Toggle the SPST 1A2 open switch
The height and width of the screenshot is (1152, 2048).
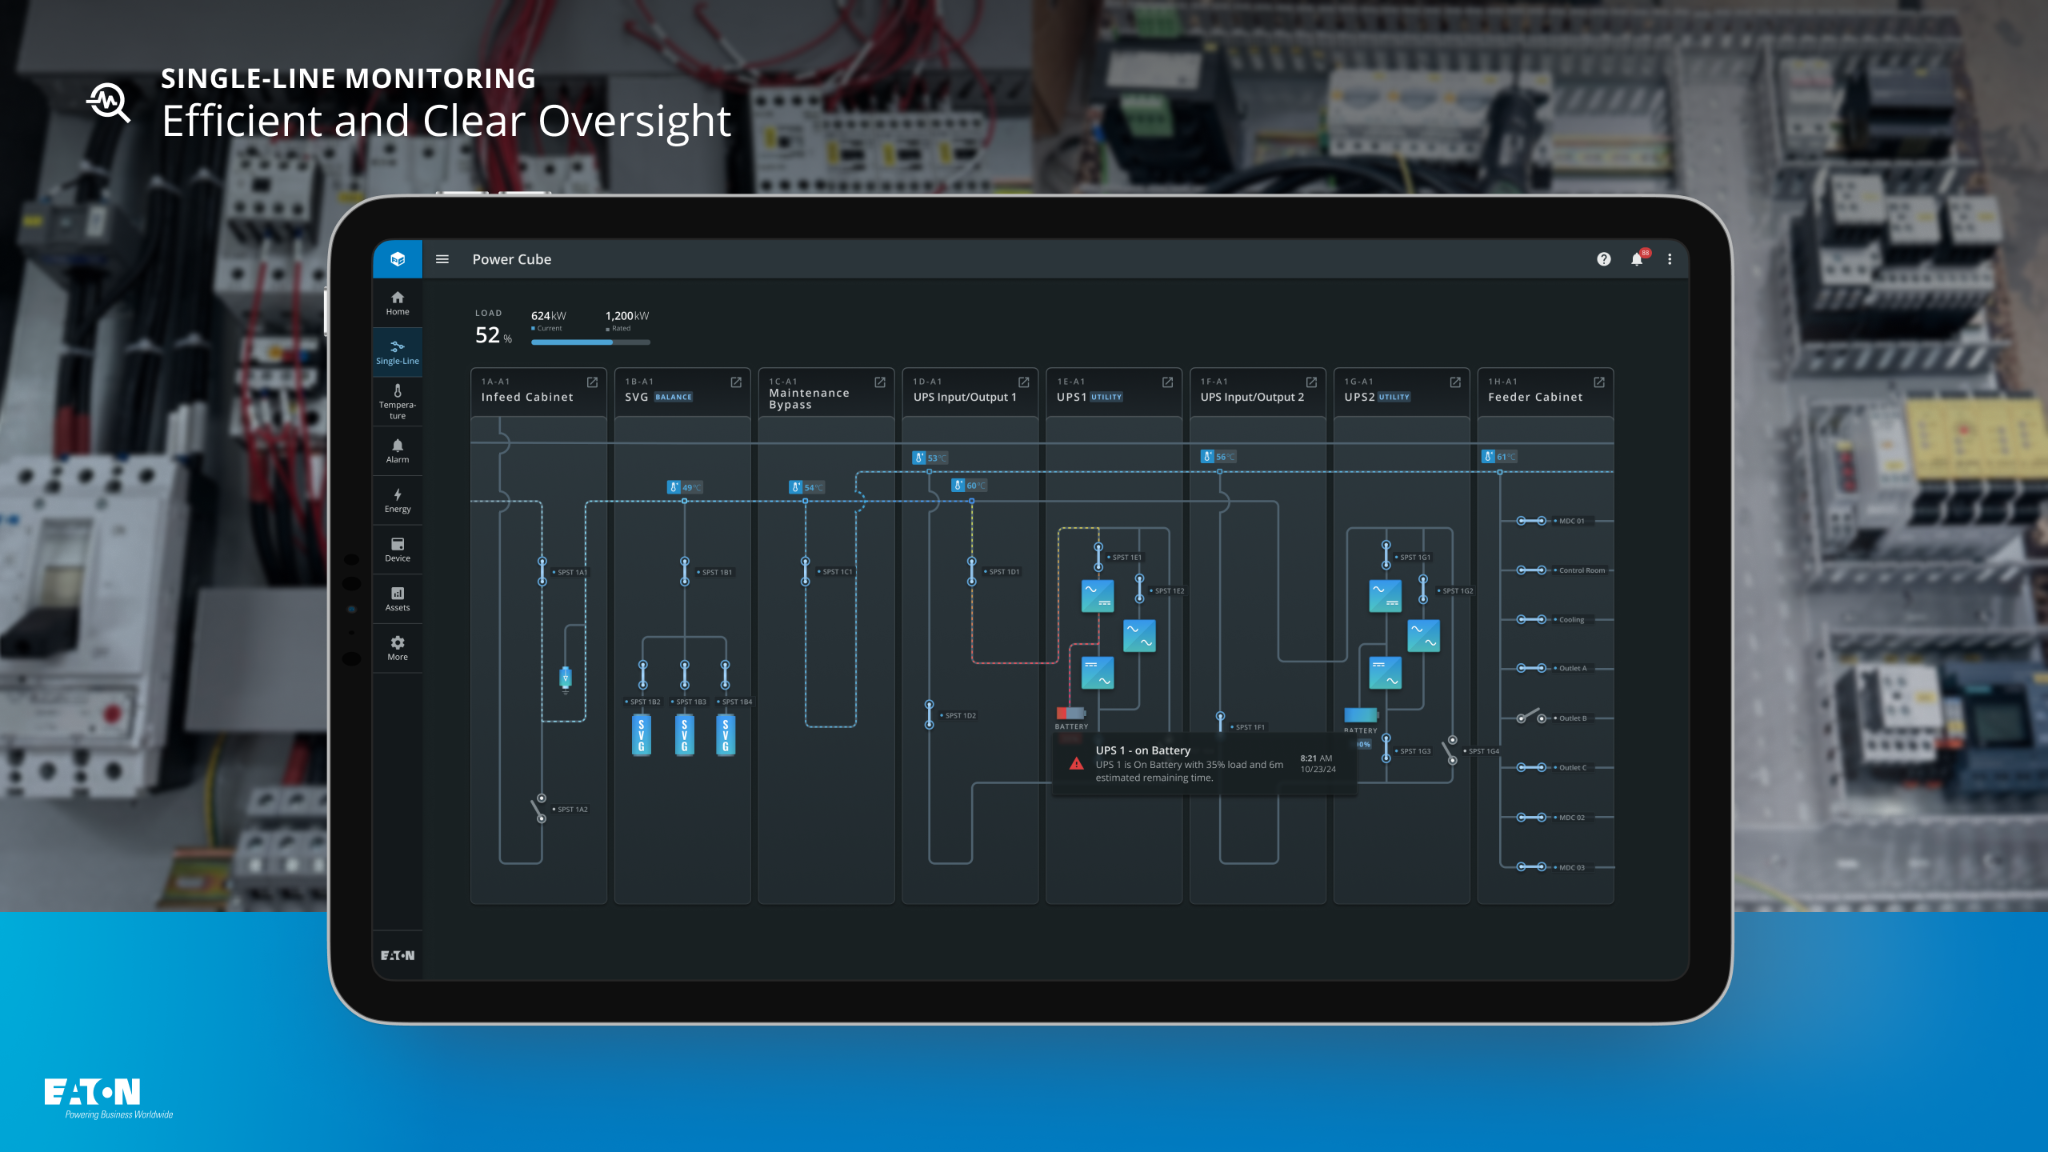540,808
